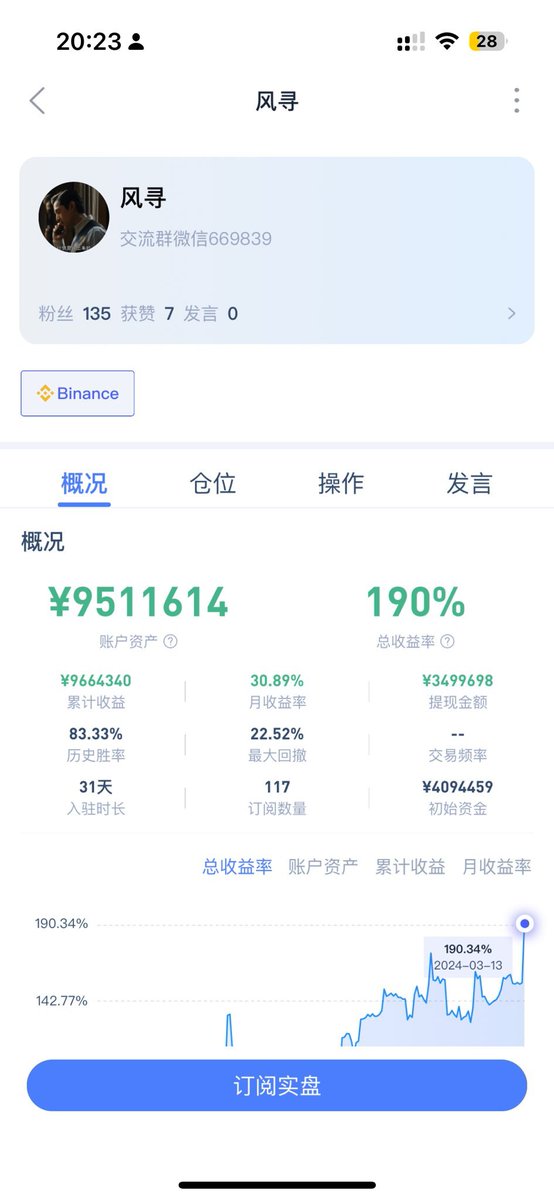The image size is (554, 1200).
Task: Tap the 142.77% chart axis label
Action: pyautogui.click(x=62, y=1000)
